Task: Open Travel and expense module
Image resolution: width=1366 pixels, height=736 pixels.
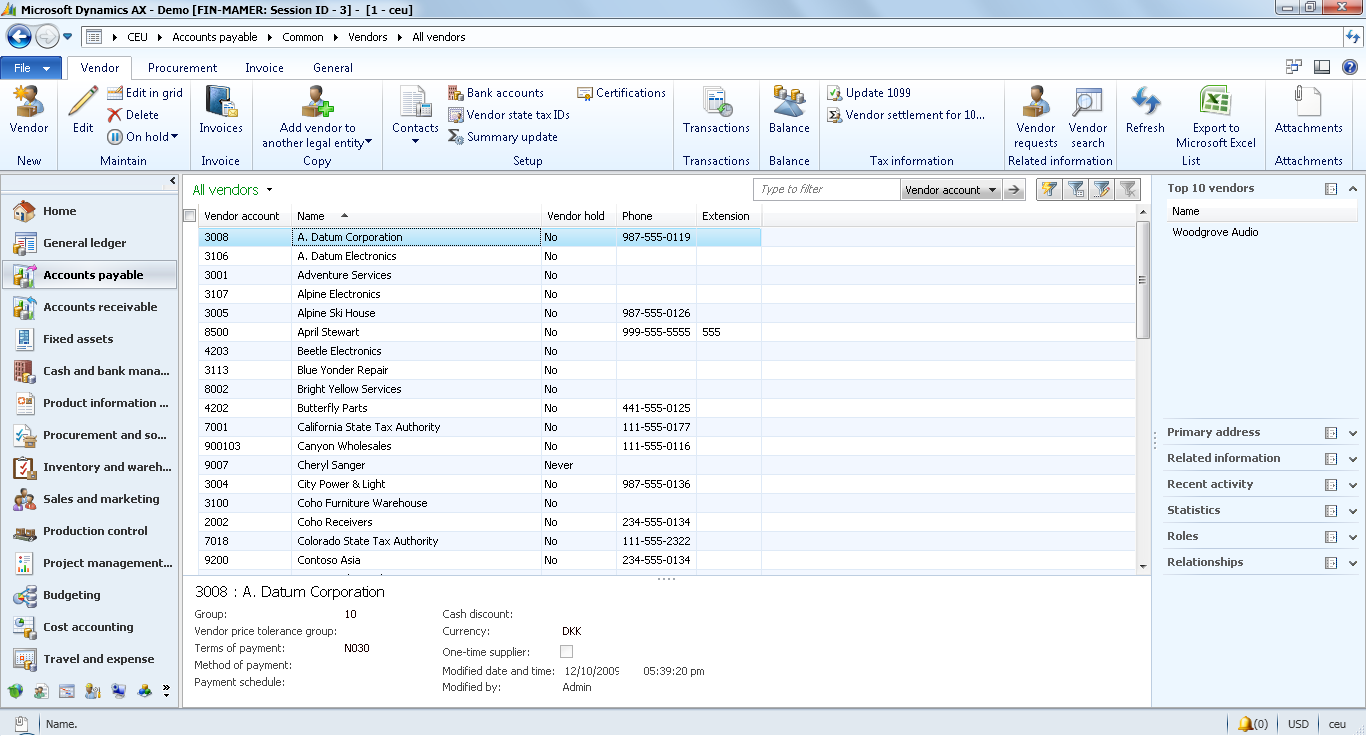Action: [x=90, y=659]
